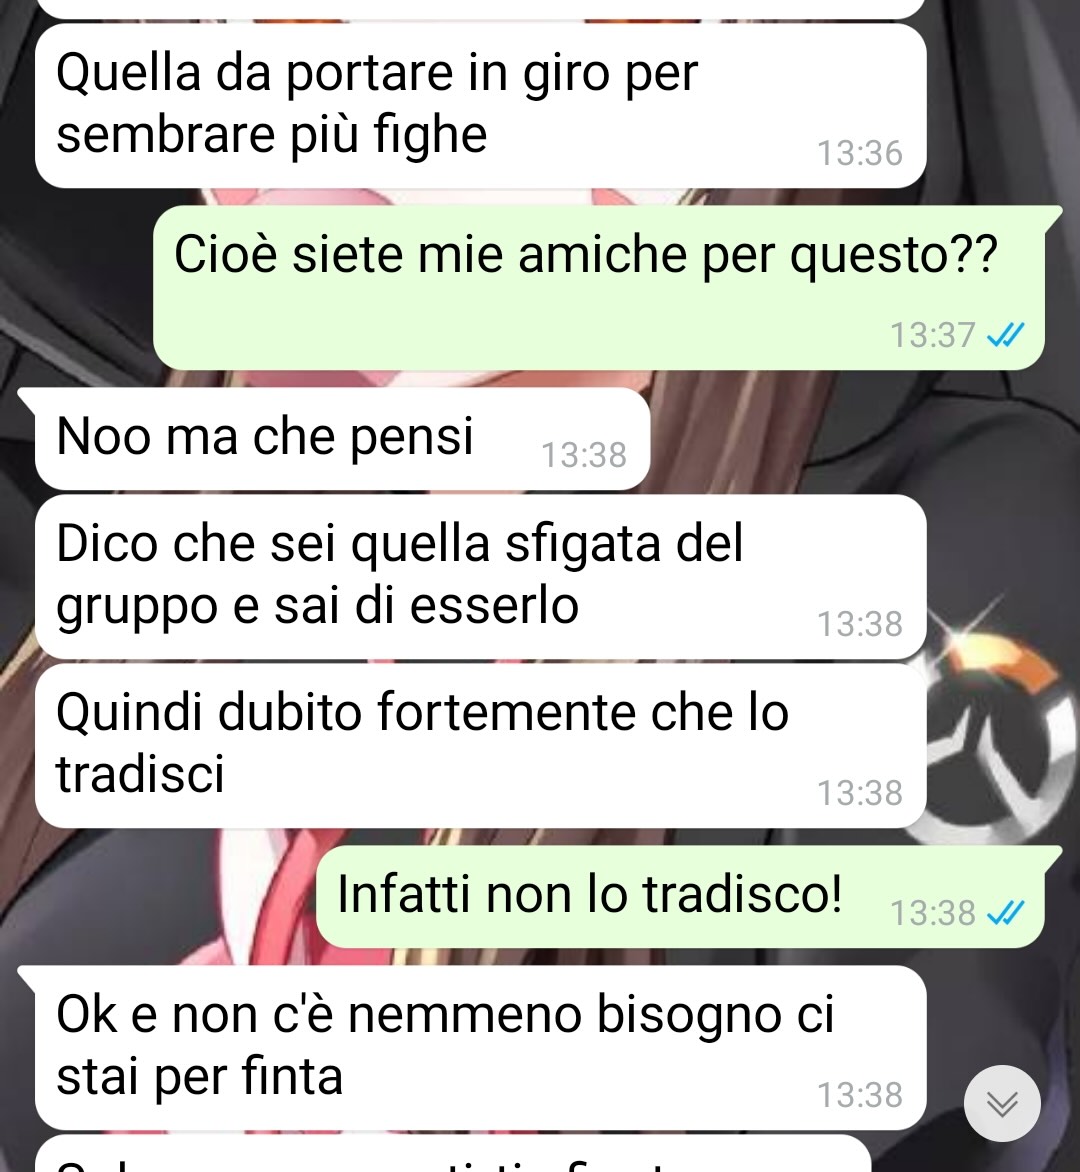1080x1172 pixels.
Task: Tap message 'Quindi dubito fortemente che lo tradisci'
Action: 481,745
